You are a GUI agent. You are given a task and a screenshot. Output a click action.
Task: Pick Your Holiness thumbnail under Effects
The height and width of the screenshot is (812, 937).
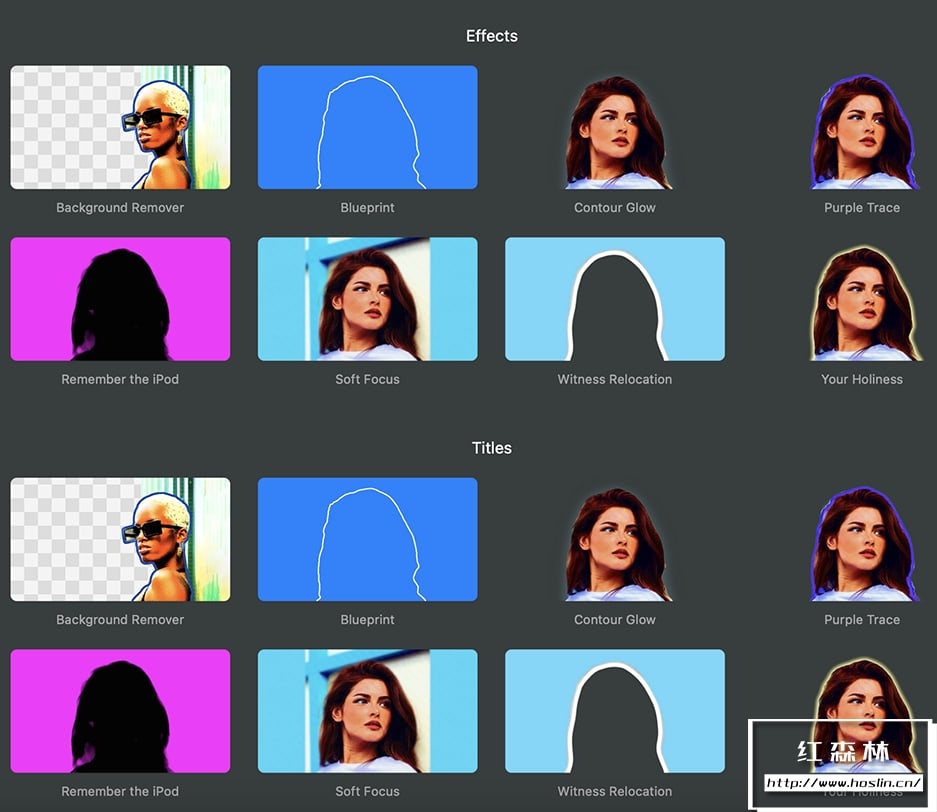click(862, 299)
